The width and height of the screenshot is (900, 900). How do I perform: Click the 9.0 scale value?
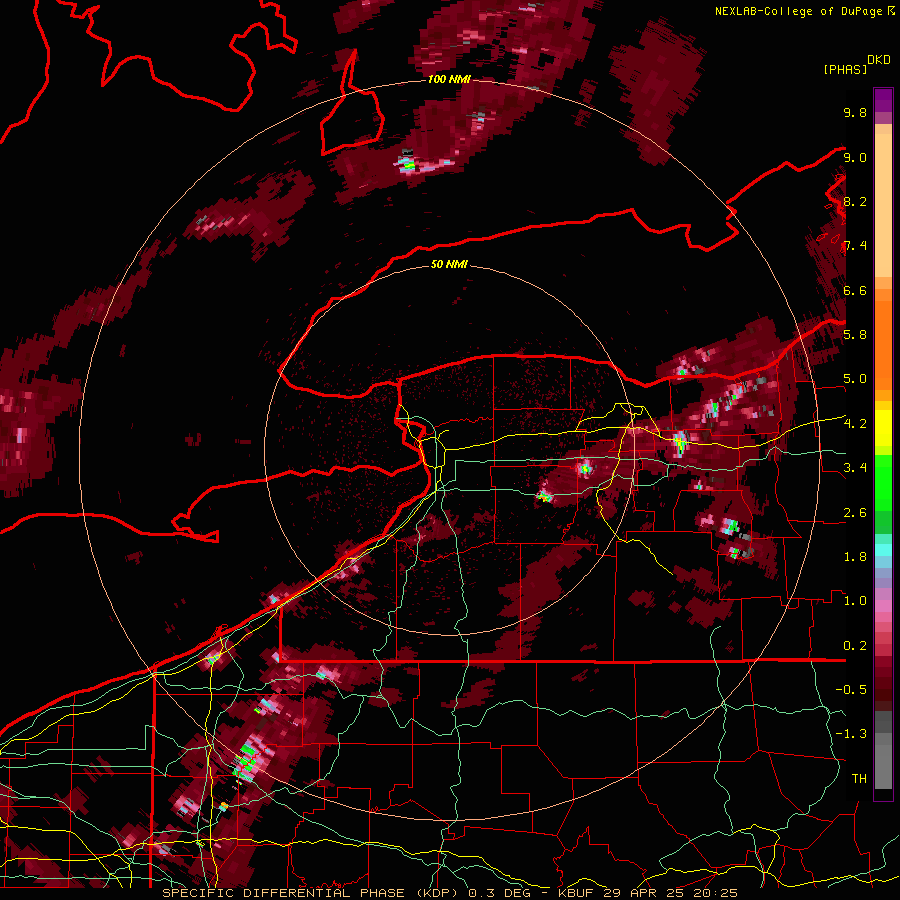[855, 157]
